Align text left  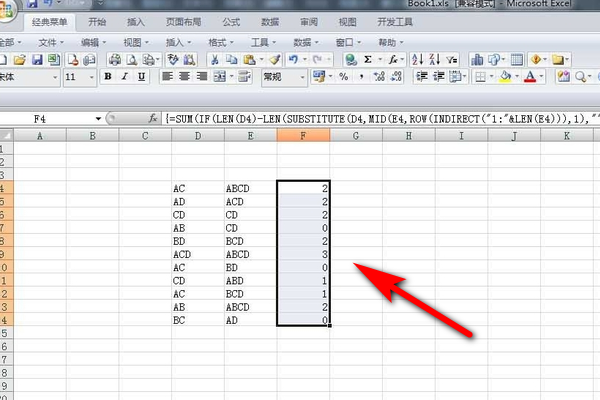(167, 77)
